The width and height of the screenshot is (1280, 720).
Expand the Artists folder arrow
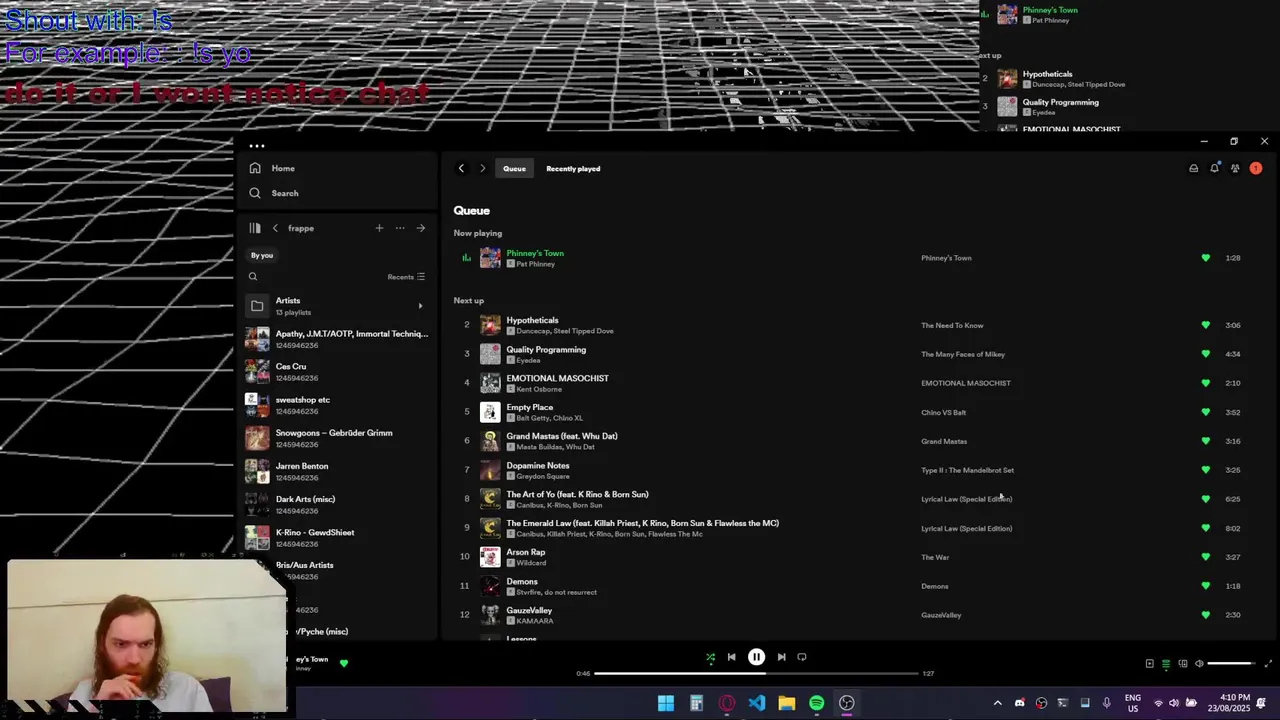(420, 306)
